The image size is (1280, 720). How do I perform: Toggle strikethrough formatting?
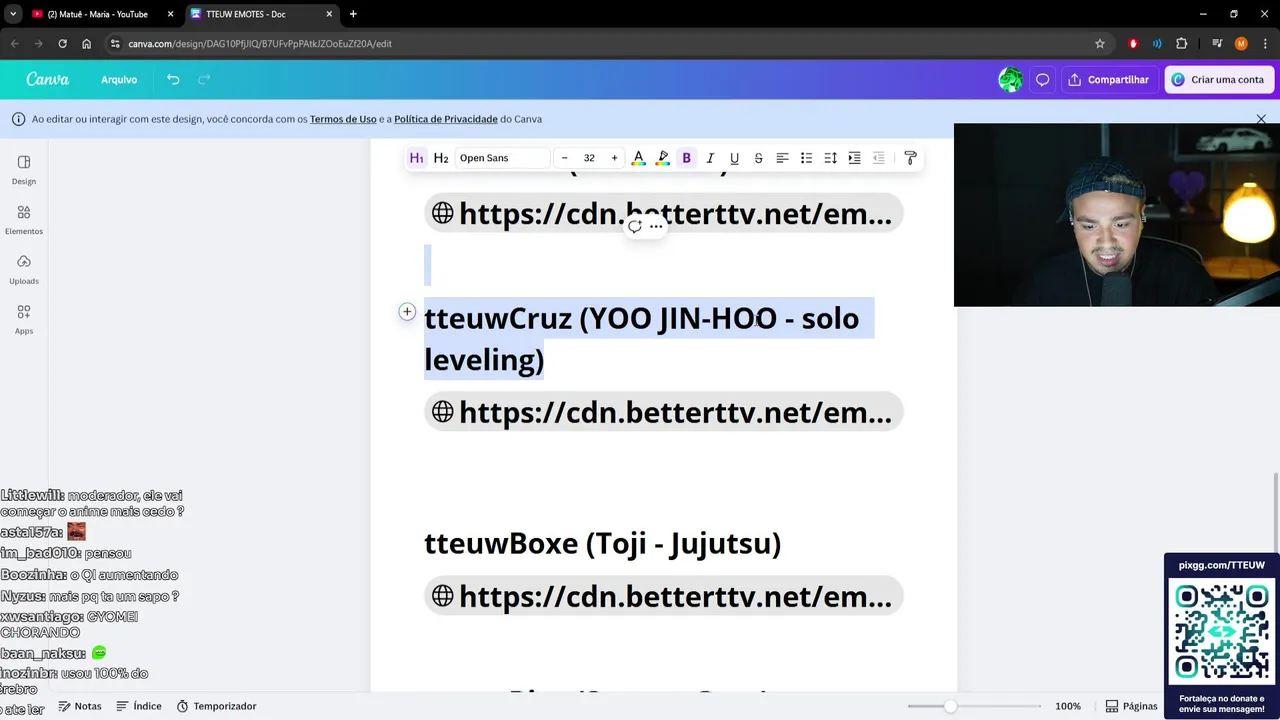758,158
